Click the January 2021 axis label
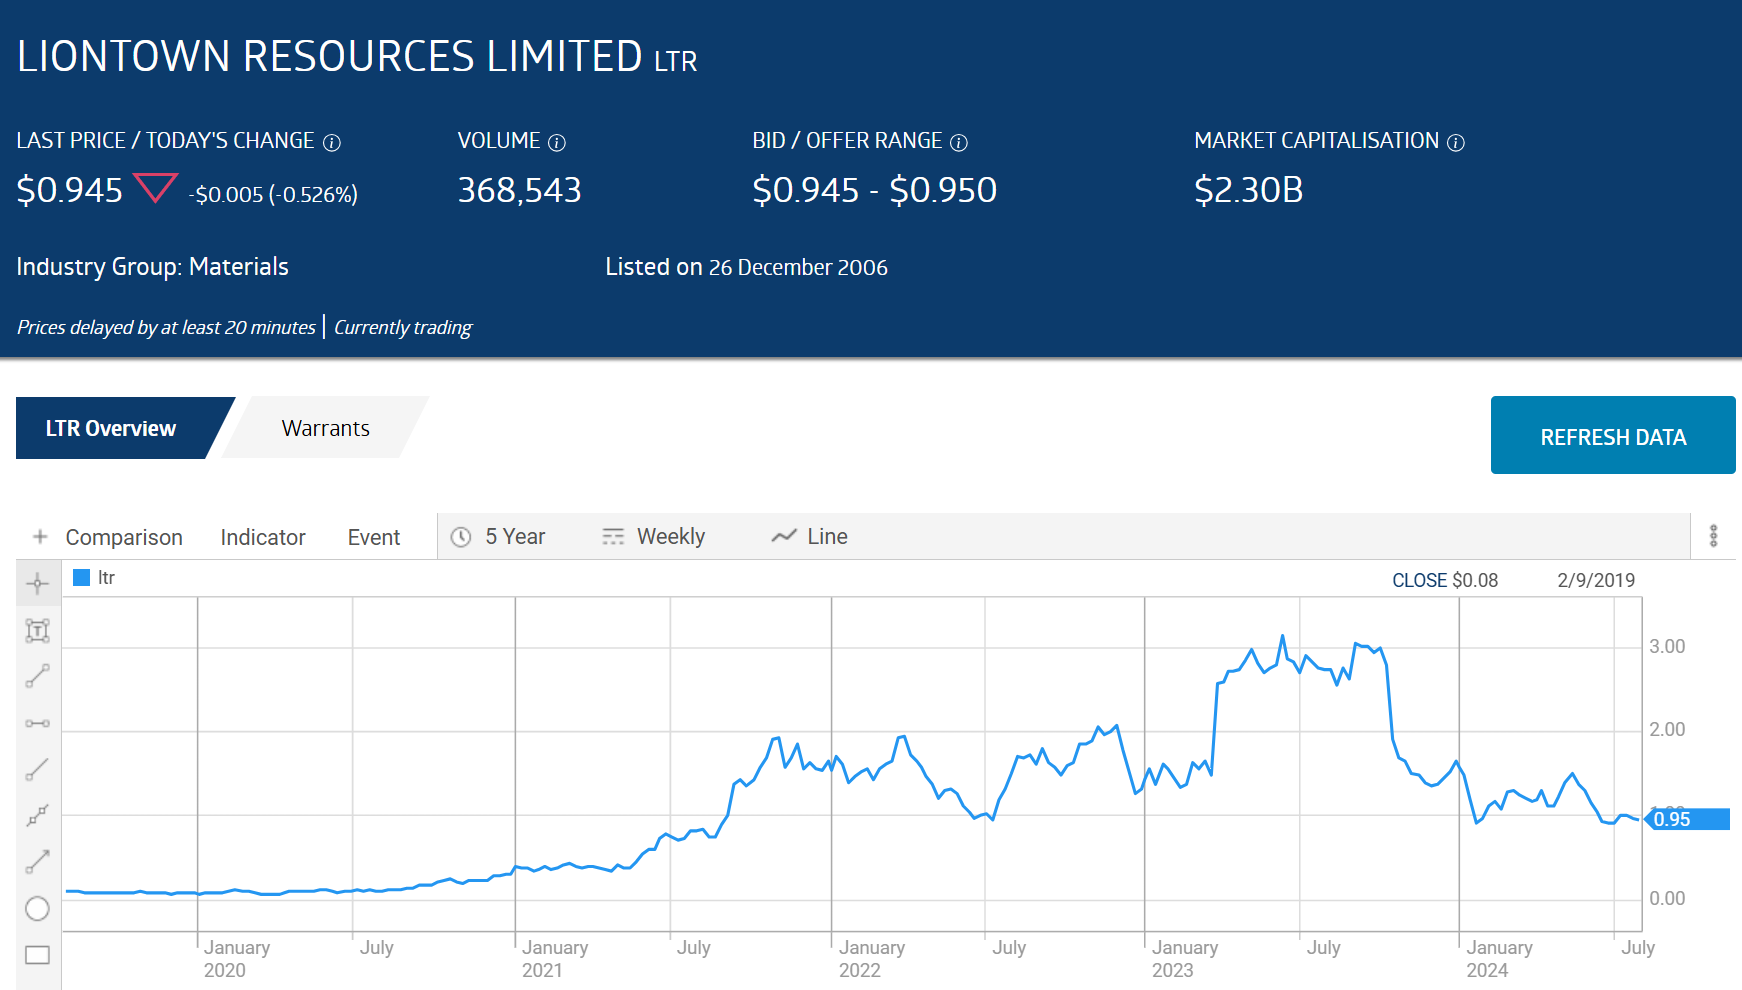 point(555,958)
